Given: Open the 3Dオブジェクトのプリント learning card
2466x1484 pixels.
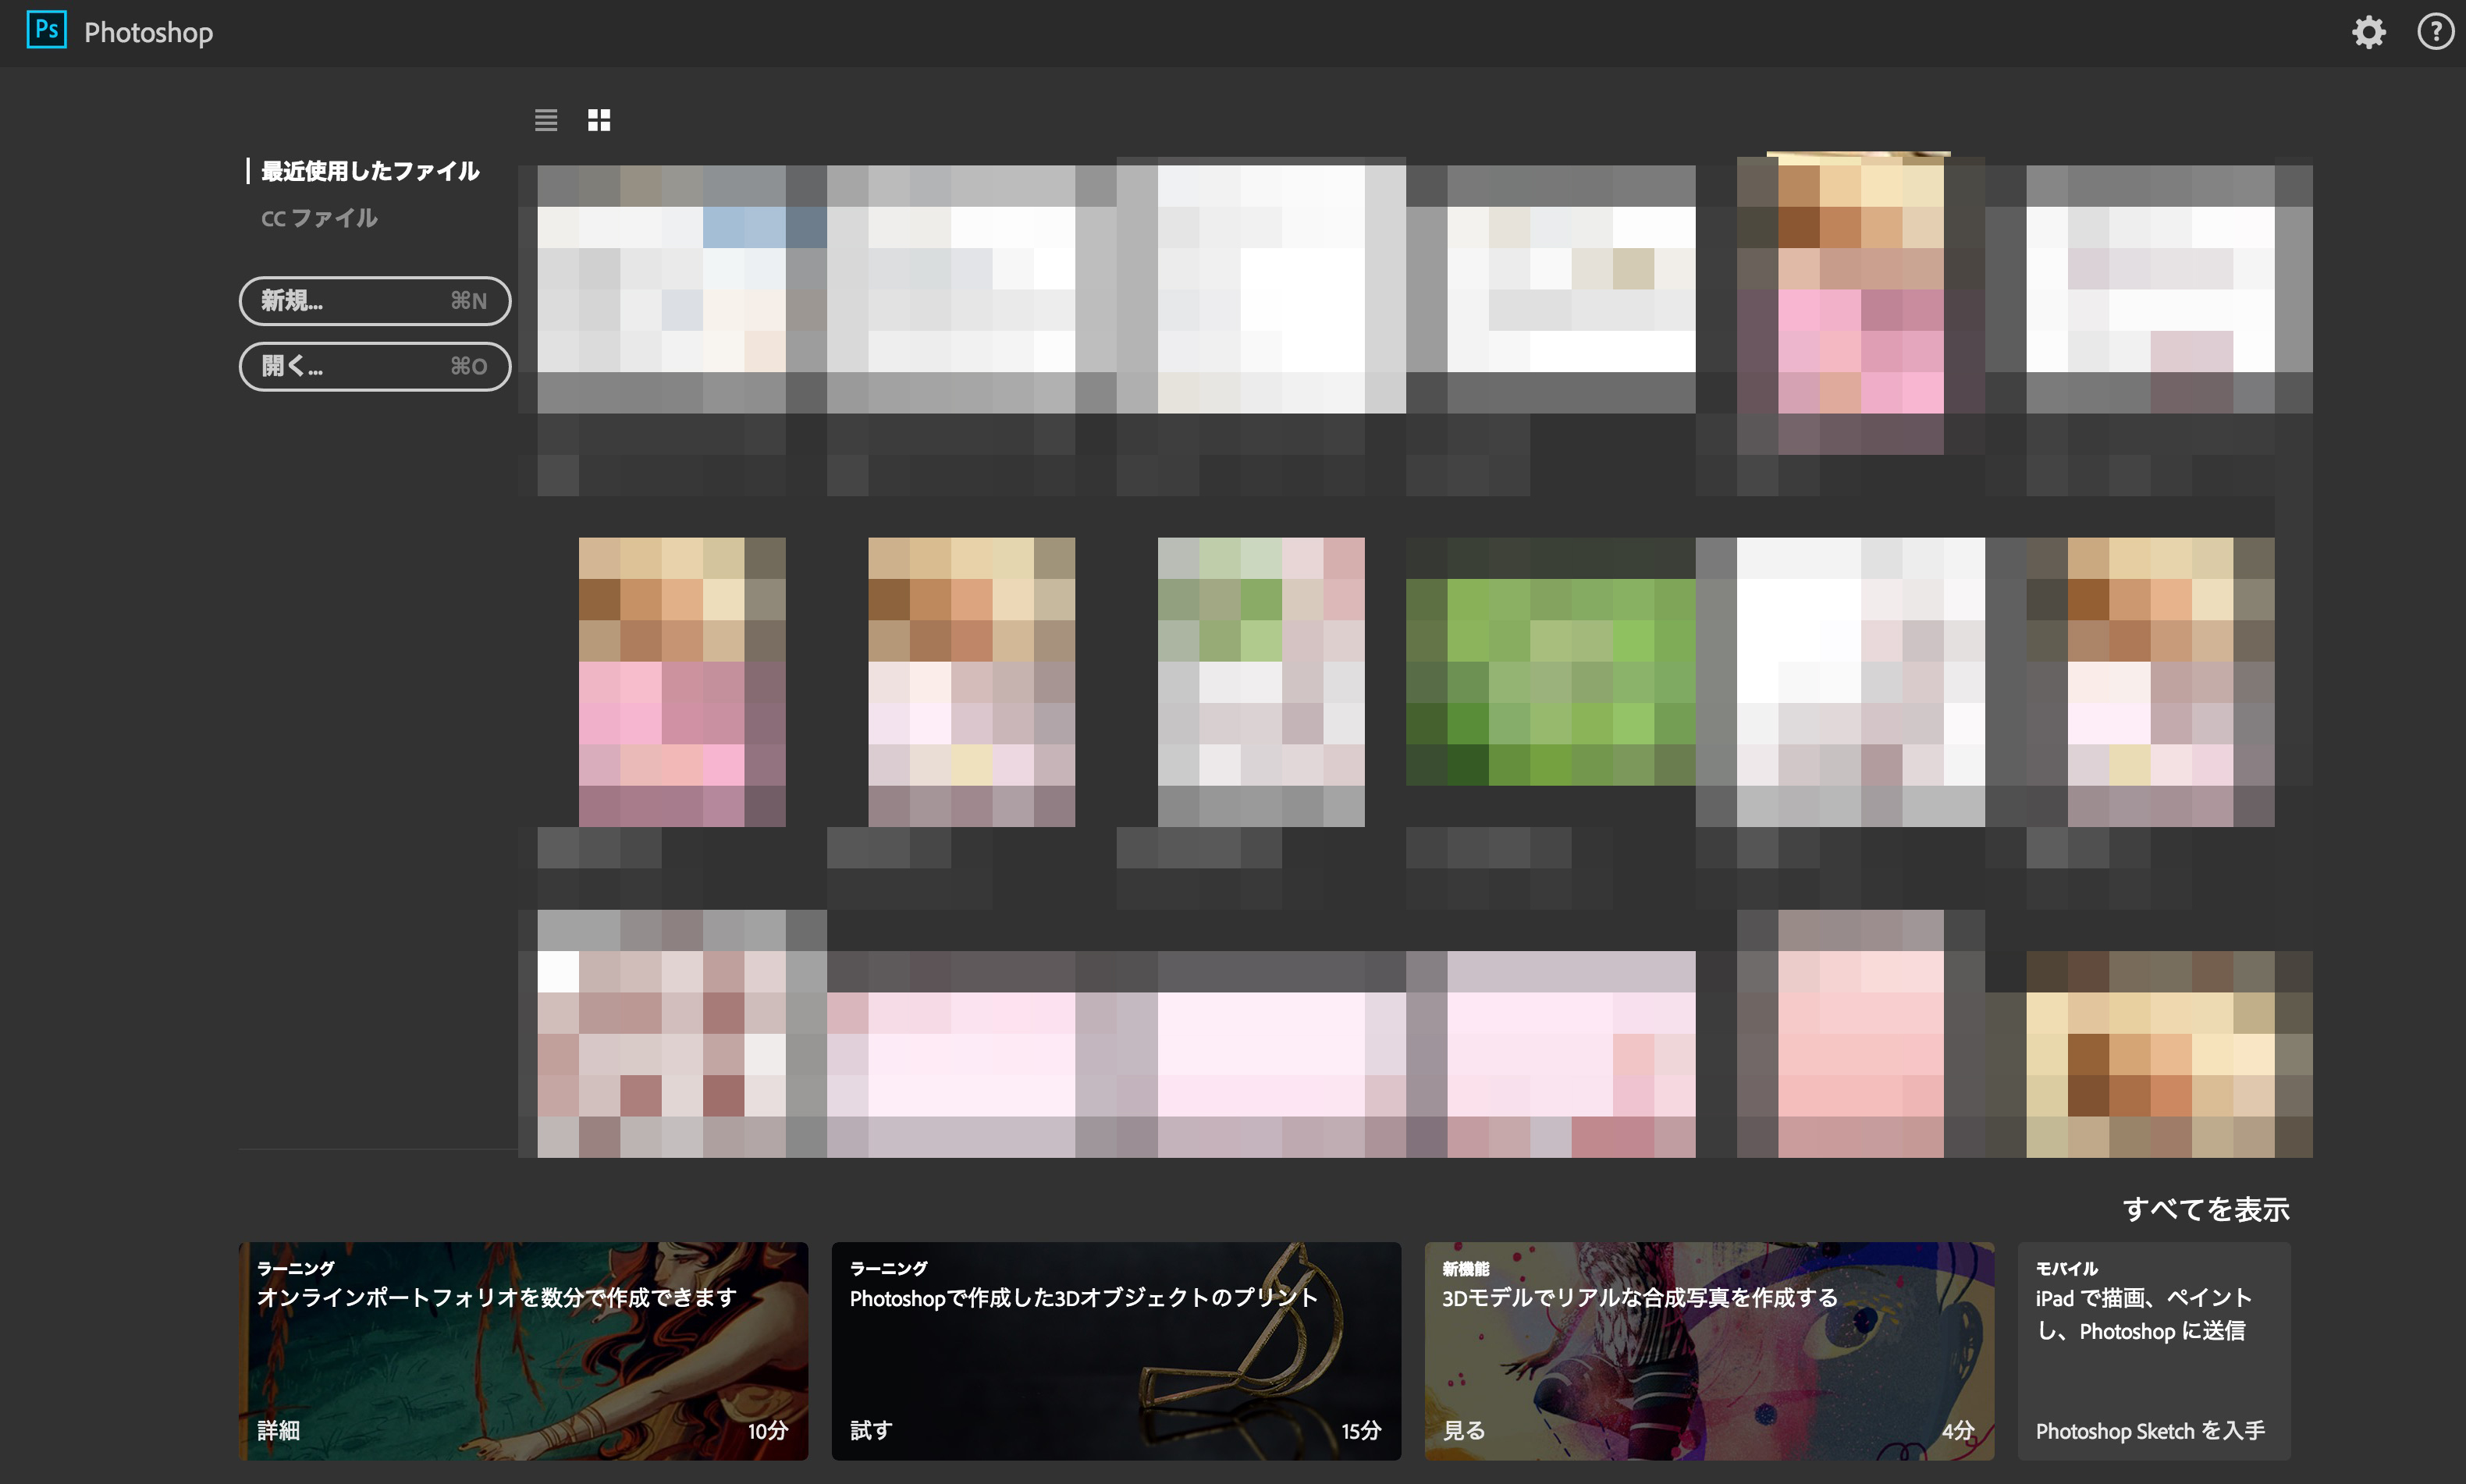Looking at the screenshot, I should [x=1116, y=1351].
